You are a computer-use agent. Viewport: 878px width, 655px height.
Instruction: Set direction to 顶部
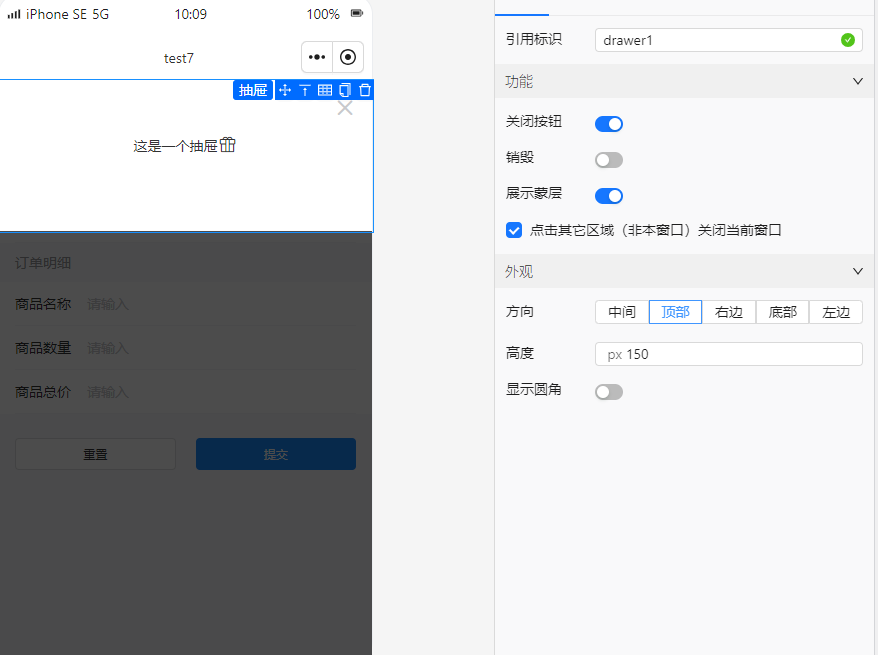coord(675,312)
